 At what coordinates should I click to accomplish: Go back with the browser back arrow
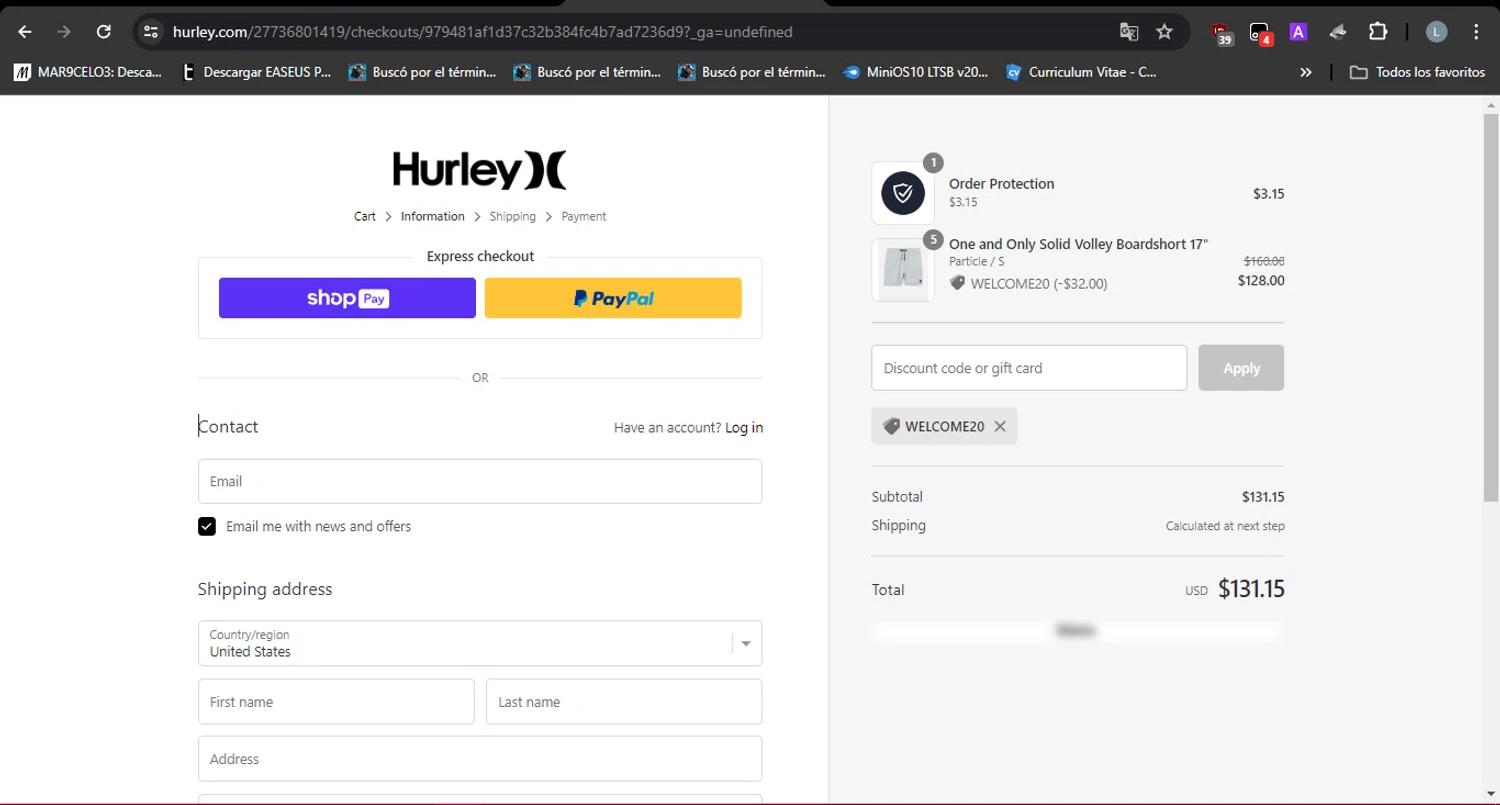pyautogui.click(x=25, y=32)
